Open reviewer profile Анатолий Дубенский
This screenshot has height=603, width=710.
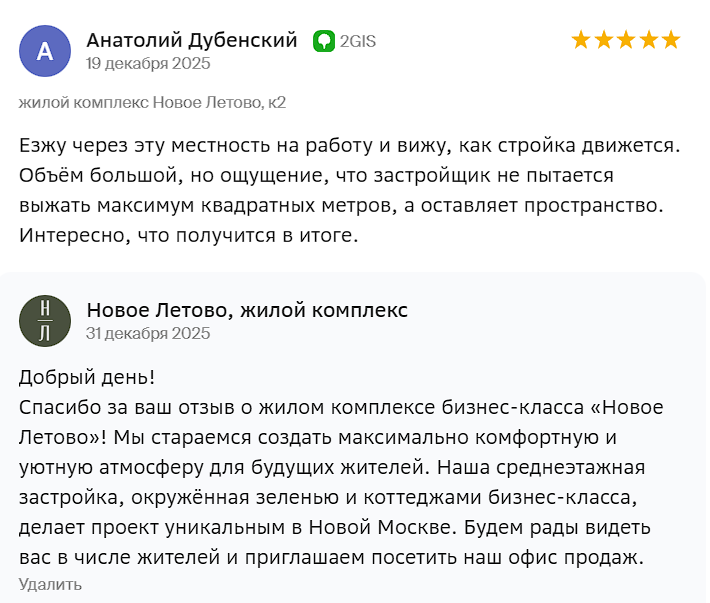(x=192, y=40)
